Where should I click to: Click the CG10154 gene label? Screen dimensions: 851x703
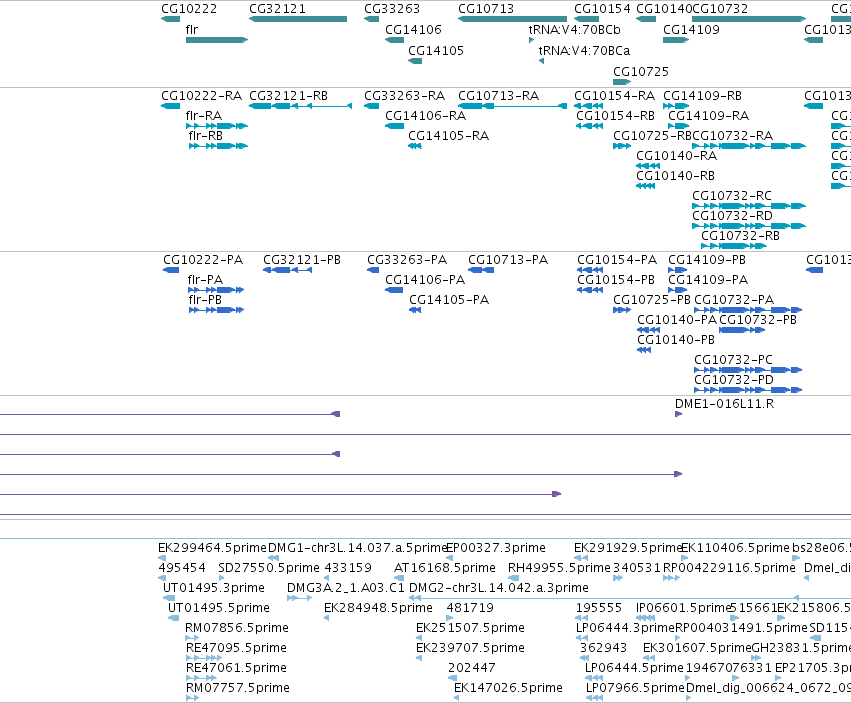(602, 9)
